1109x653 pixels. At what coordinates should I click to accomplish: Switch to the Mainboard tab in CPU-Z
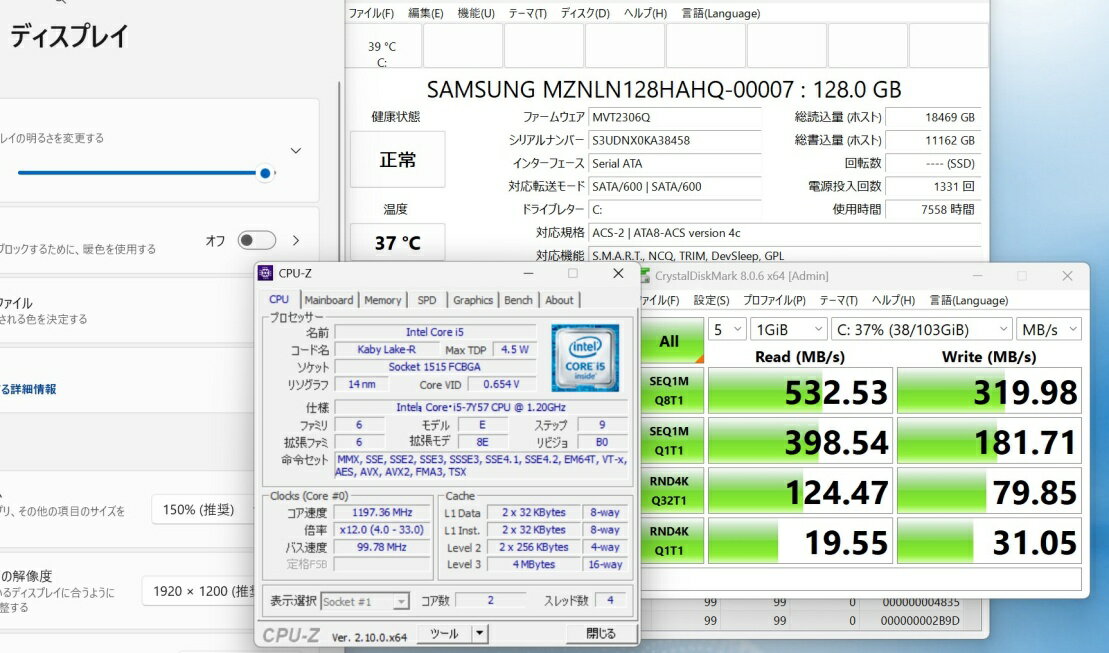pyautogui.click(x=329, y=300)
